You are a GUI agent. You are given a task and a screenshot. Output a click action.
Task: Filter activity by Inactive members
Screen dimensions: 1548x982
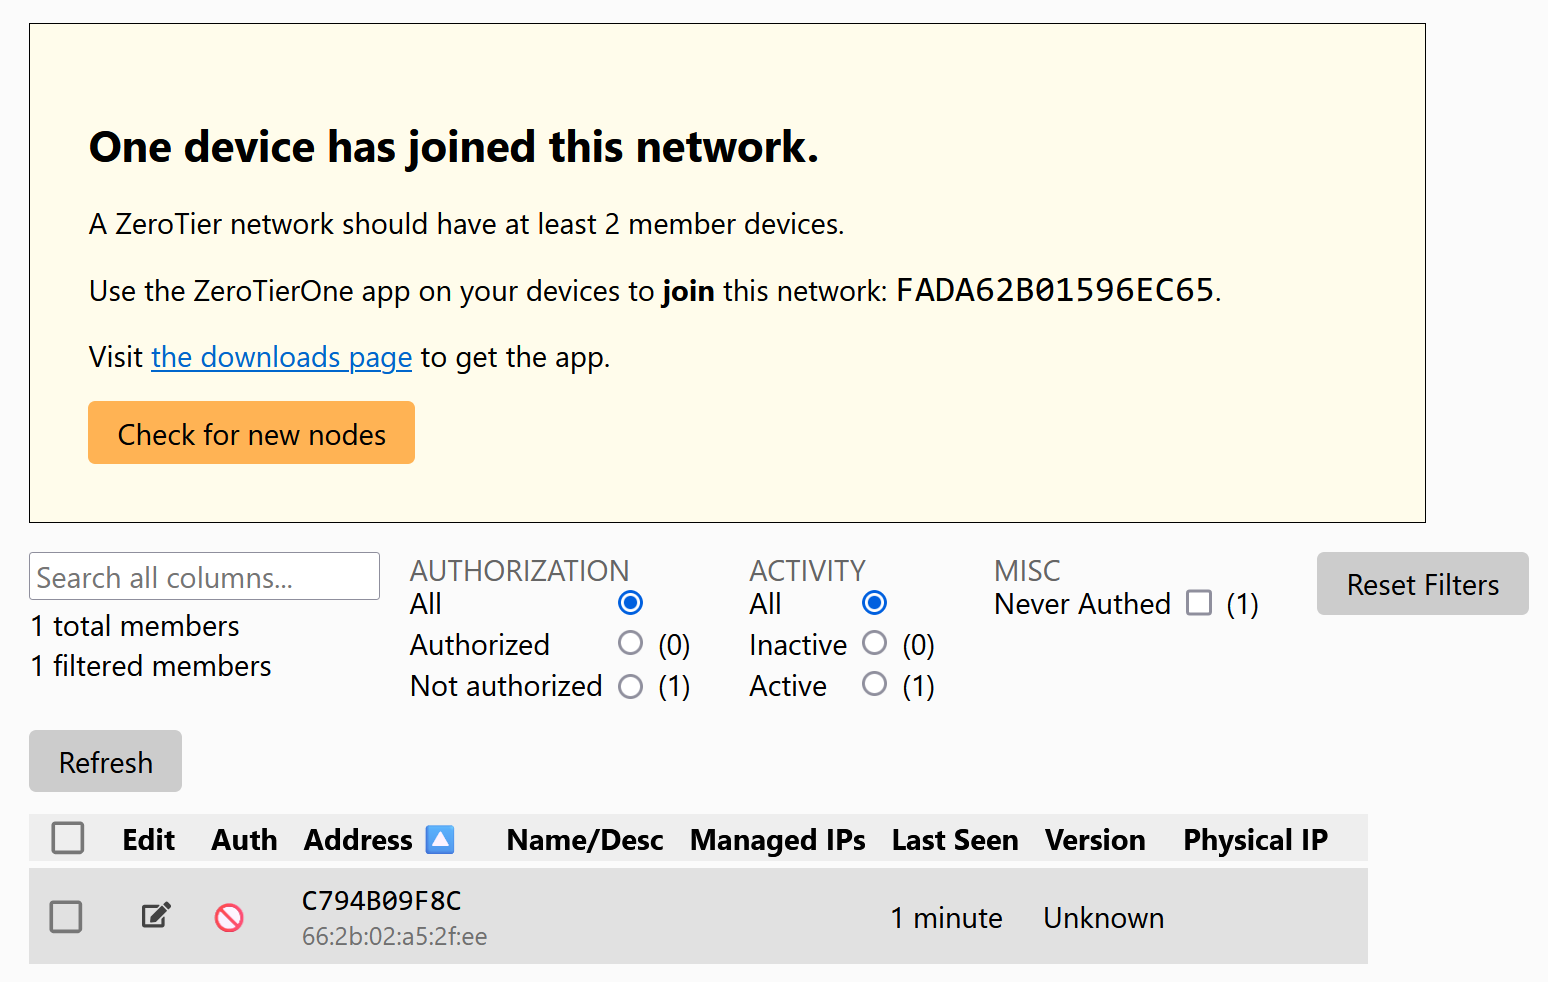click(x=874, y=643)
